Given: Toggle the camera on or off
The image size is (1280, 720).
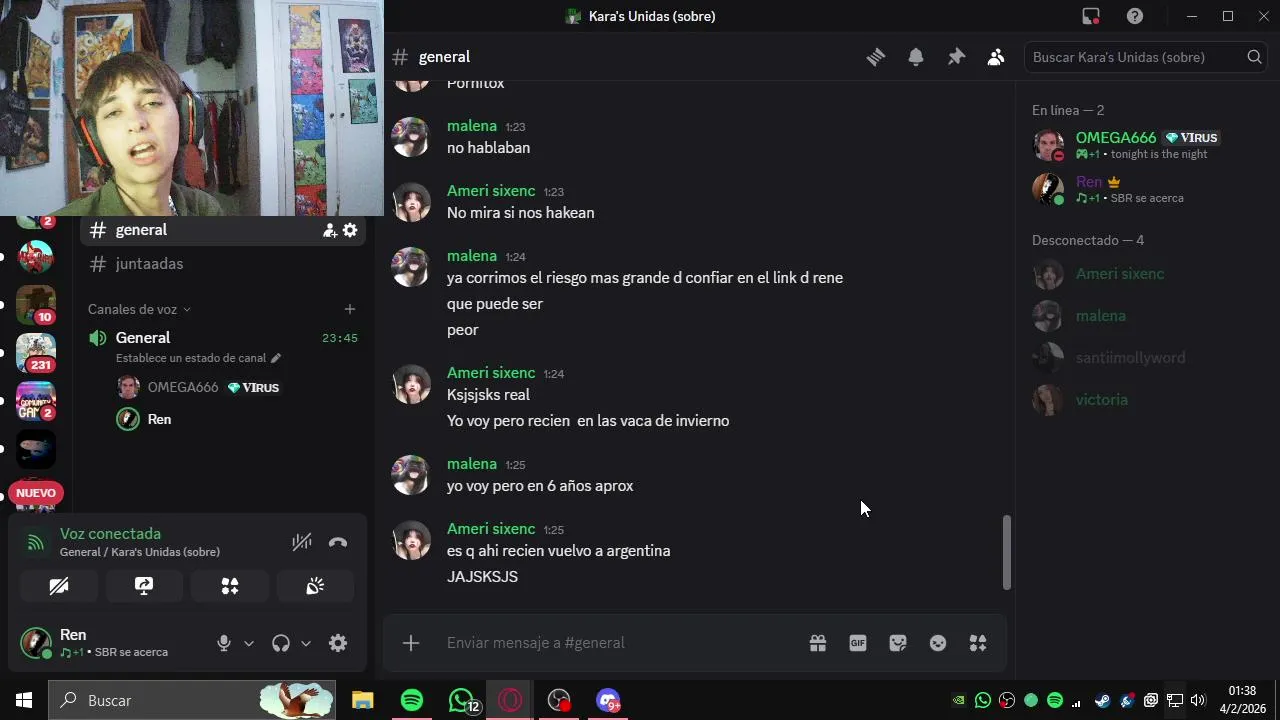Looking at the screenshot, I should click(x=59, y=586).
